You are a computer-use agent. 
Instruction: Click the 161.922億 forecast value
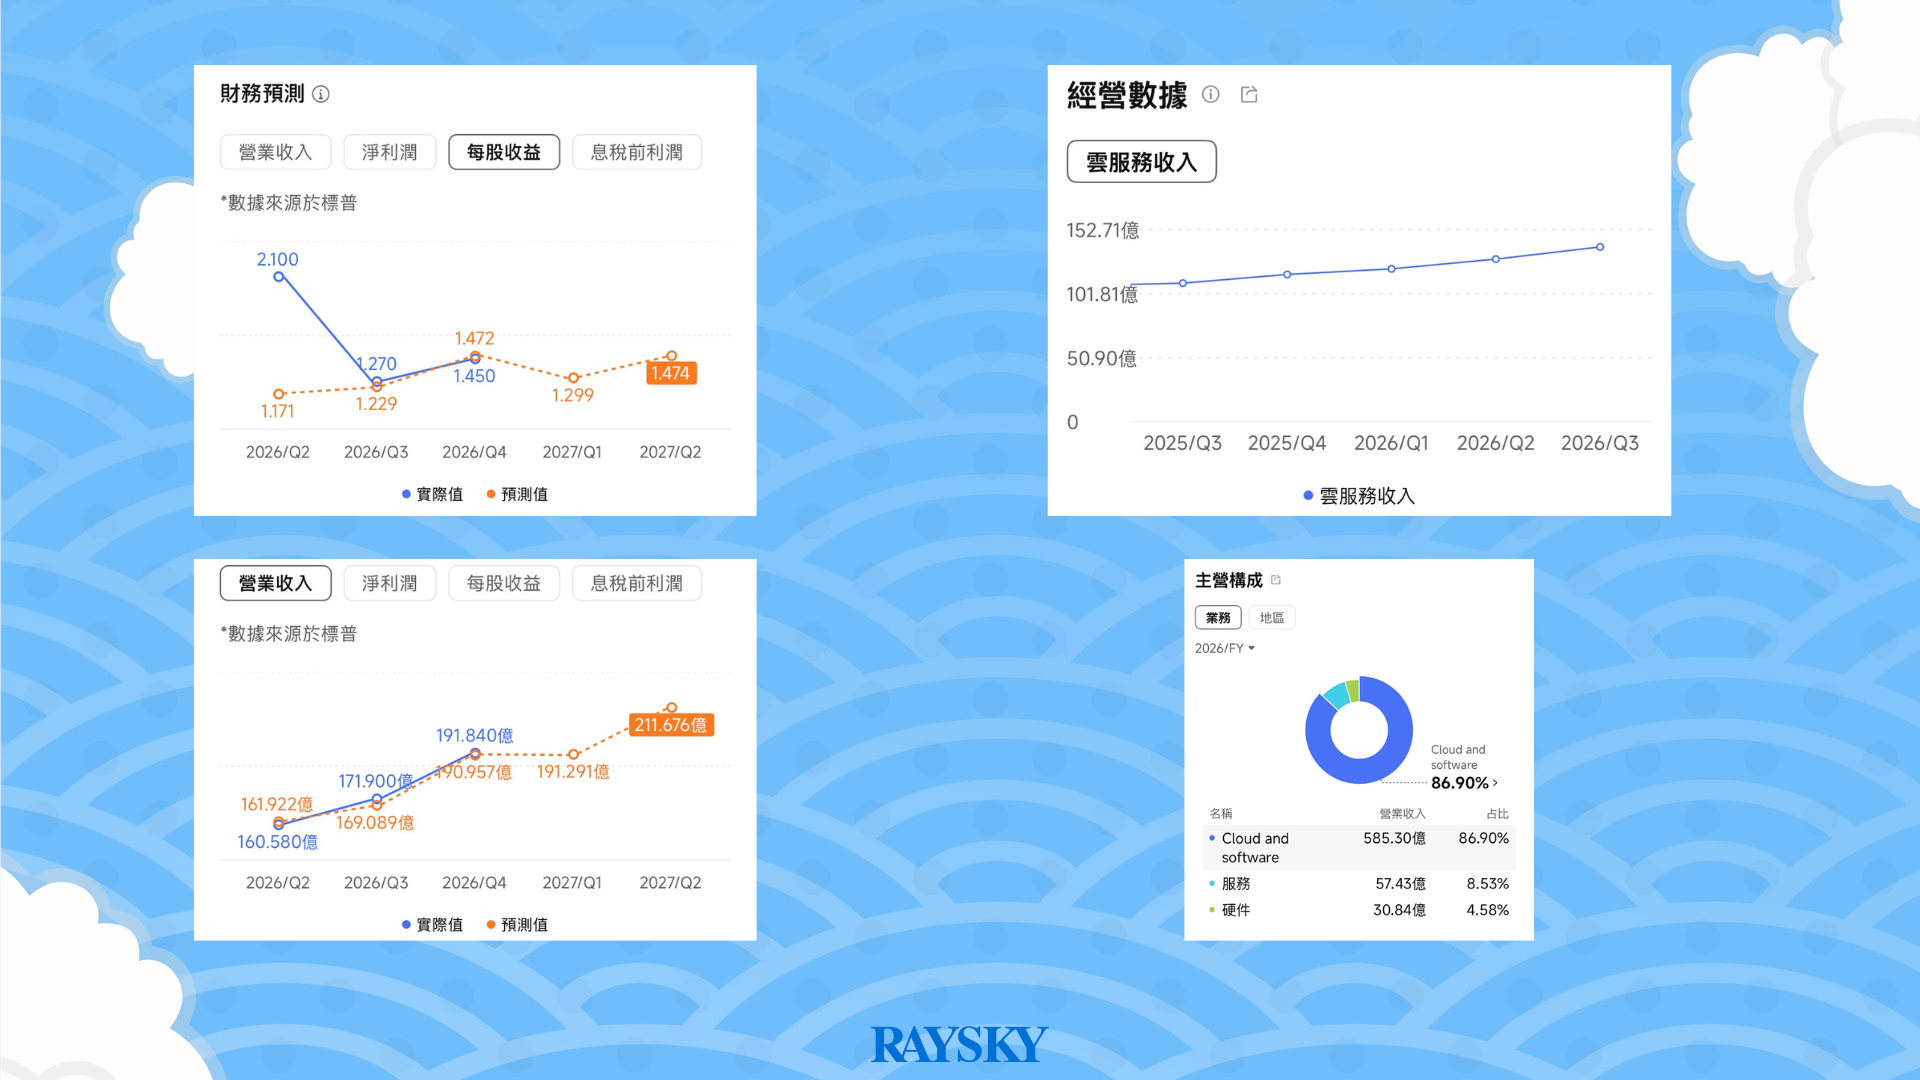click(x=277, y=804)
